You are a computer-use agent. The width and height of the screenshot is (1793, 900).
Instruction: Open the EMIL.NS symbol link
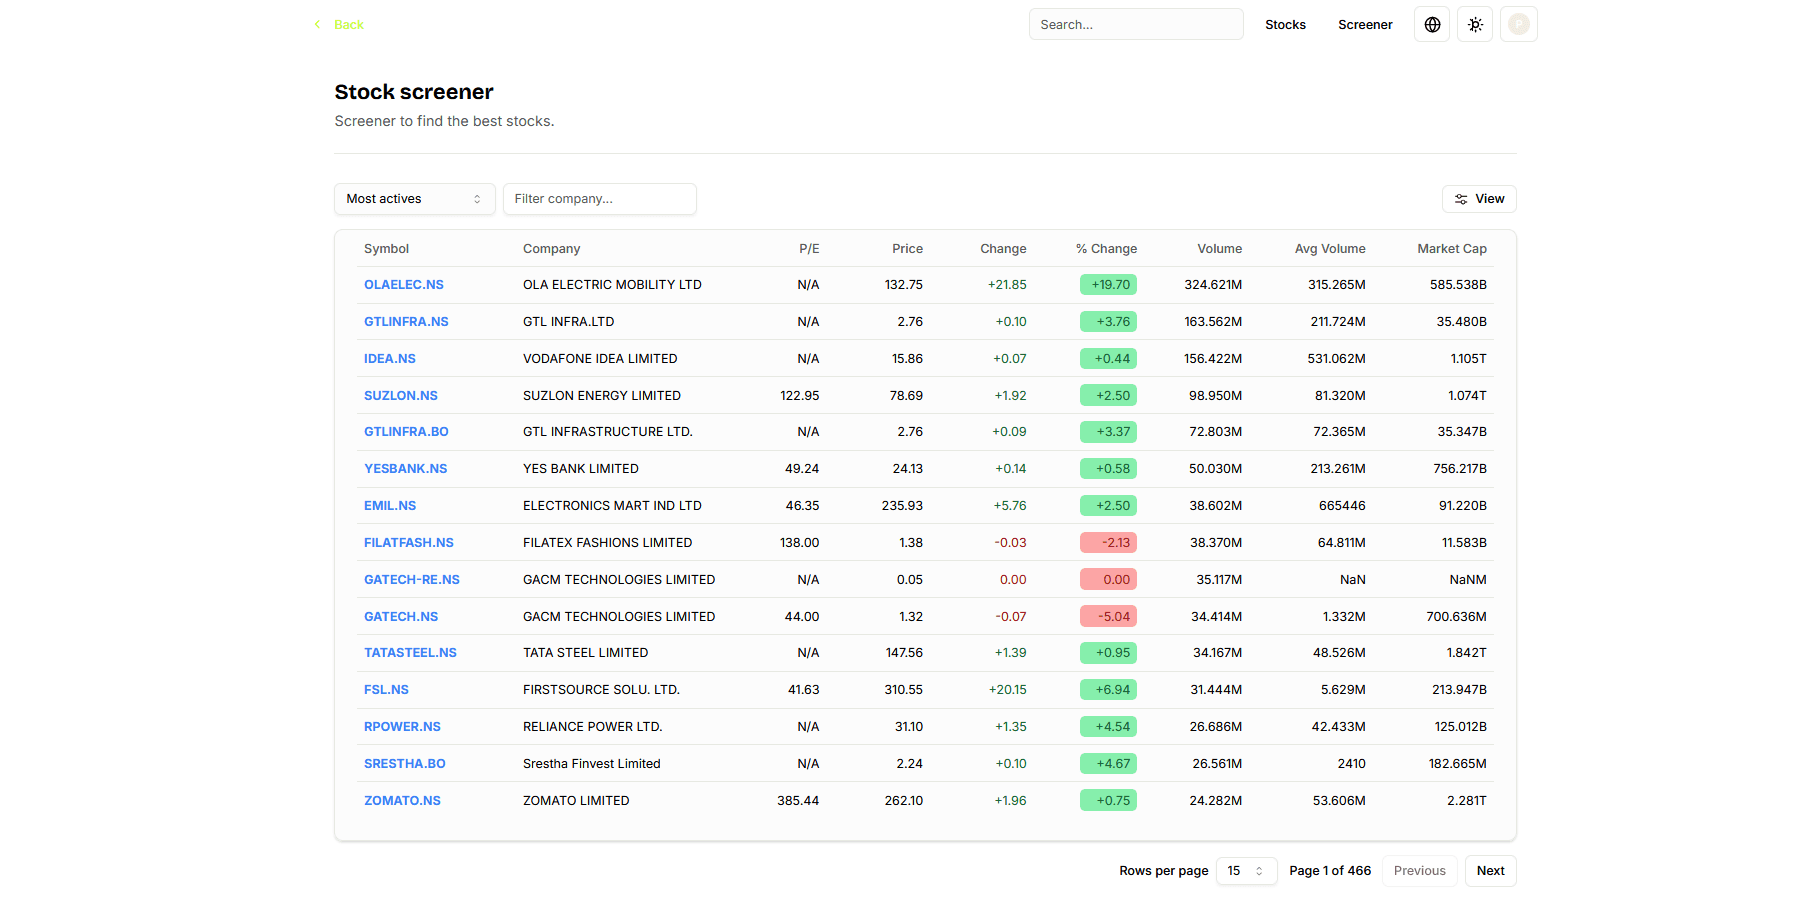click(x=390, y=506)
